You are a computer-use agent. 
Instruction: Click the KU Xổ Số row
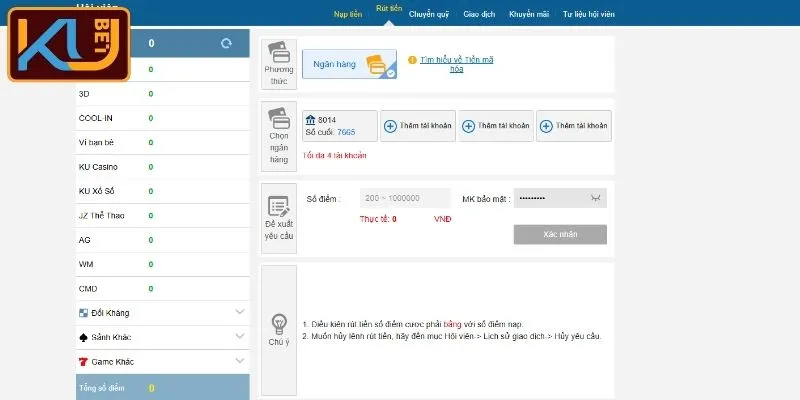point(163,191)
